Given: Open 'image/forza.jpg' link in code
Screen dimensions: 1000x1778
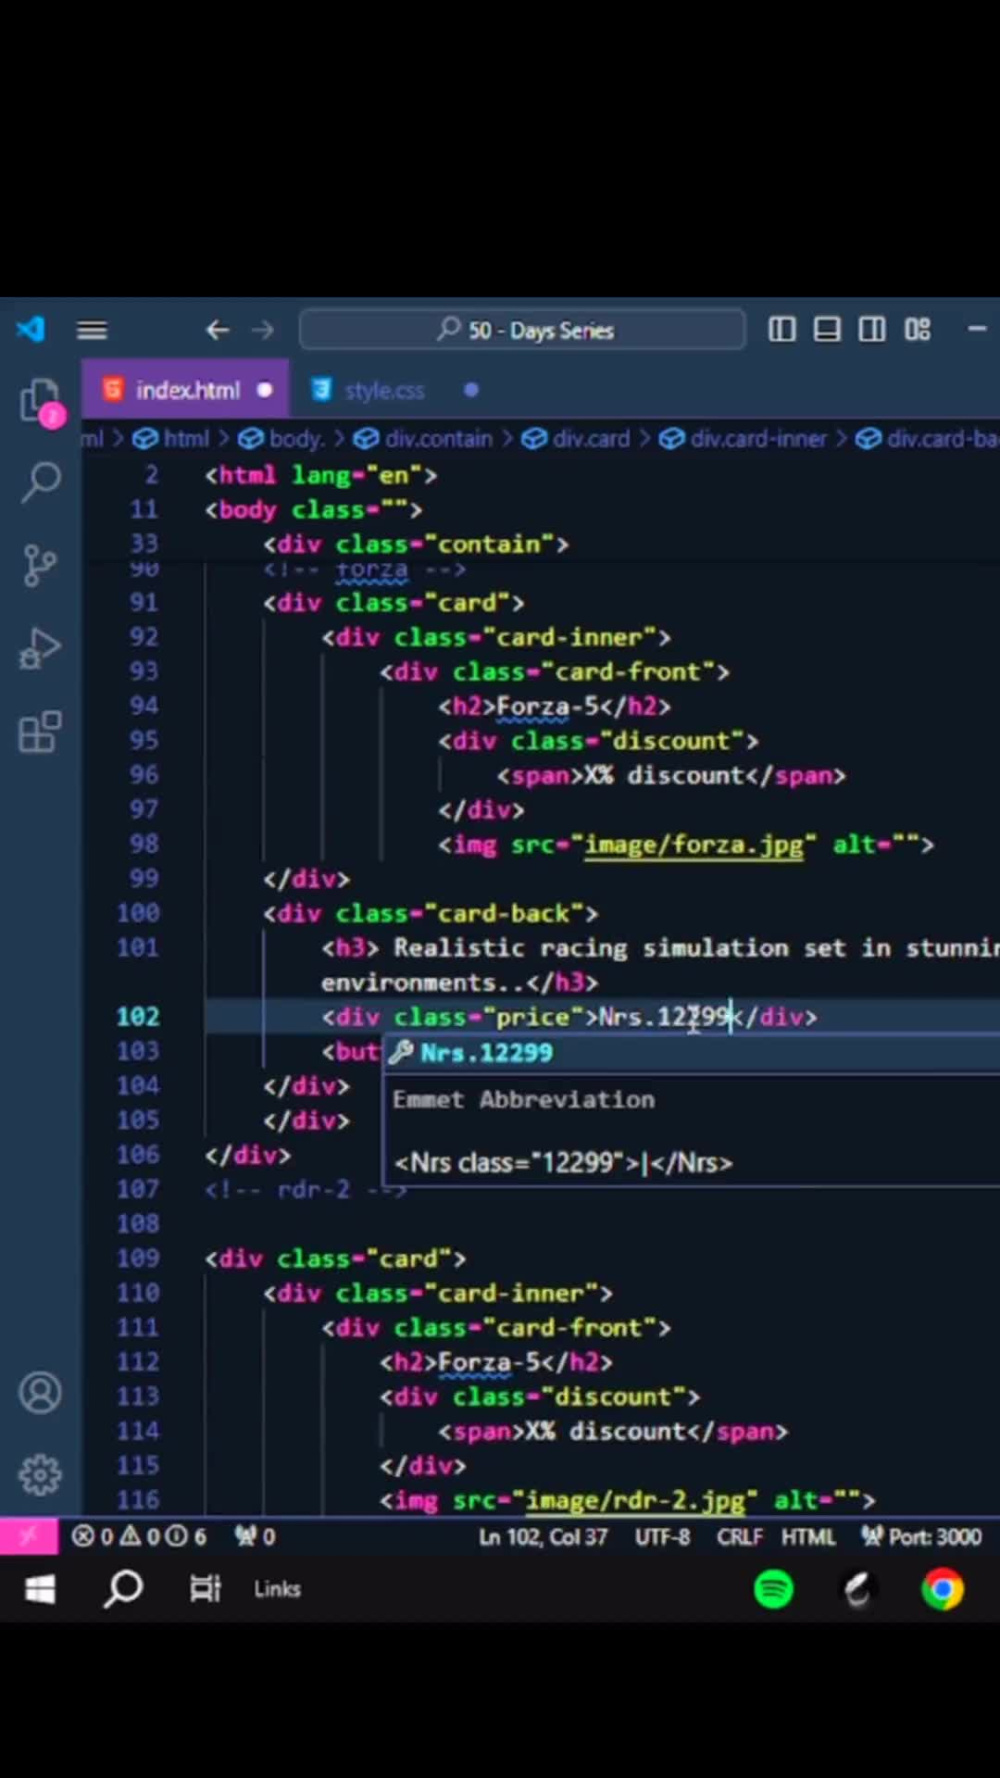Looking at the screenshot, I should 693,845.
